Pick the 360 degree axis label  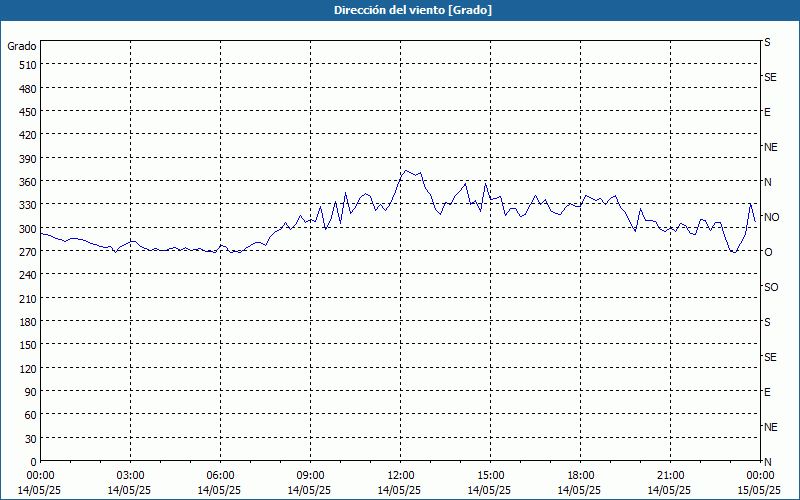click(28, 182)
